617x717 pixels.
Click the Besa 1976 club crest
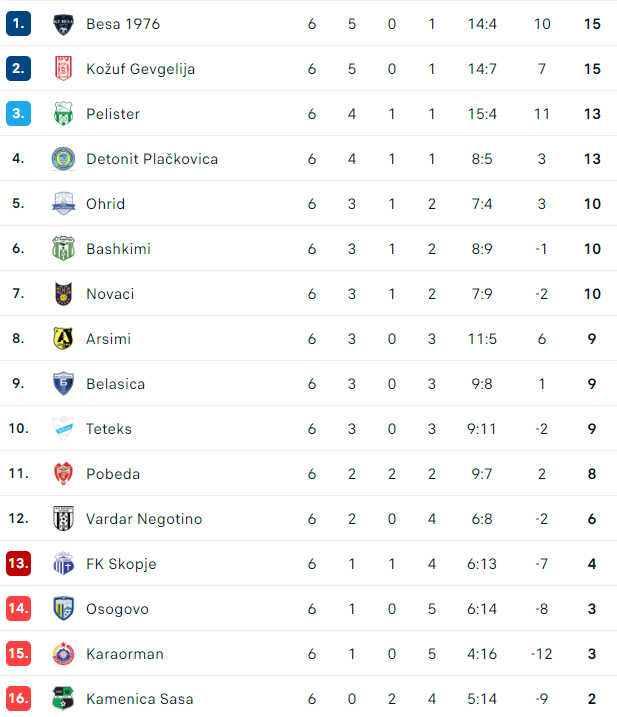pyautogui.click(x=63, y=24)
